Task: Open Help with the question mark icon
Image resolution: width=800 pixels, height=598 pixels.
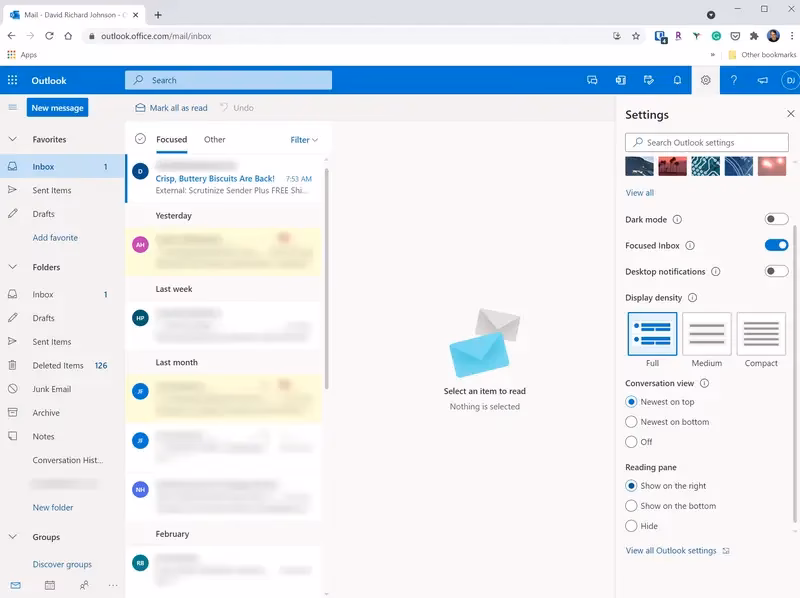Action: pos(735,80)
